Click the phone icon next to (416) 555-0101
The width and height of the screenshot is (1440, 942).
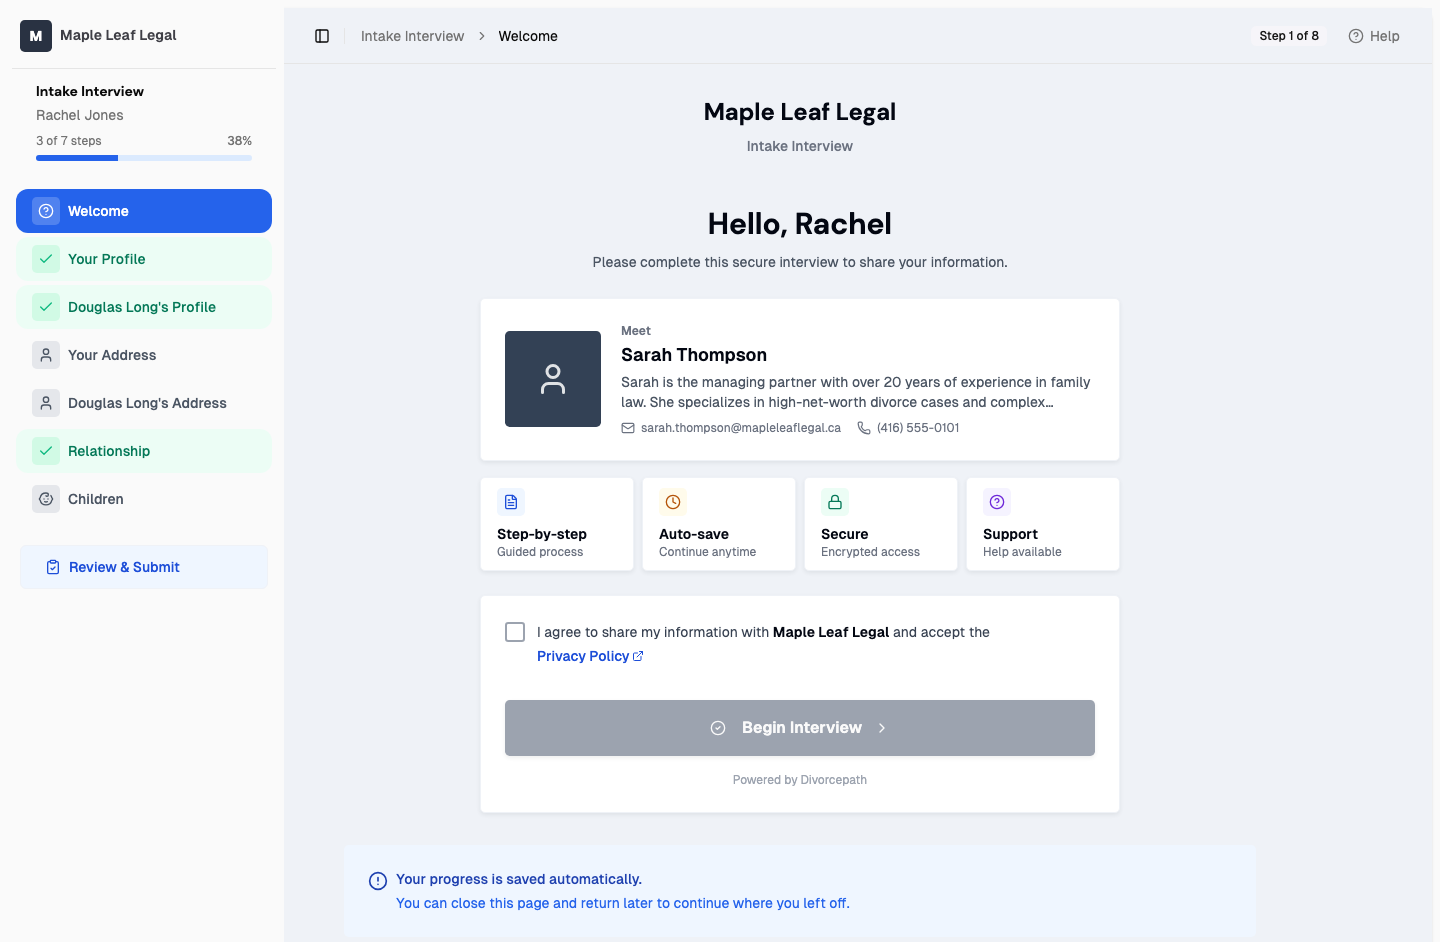(x=864, y=428)
